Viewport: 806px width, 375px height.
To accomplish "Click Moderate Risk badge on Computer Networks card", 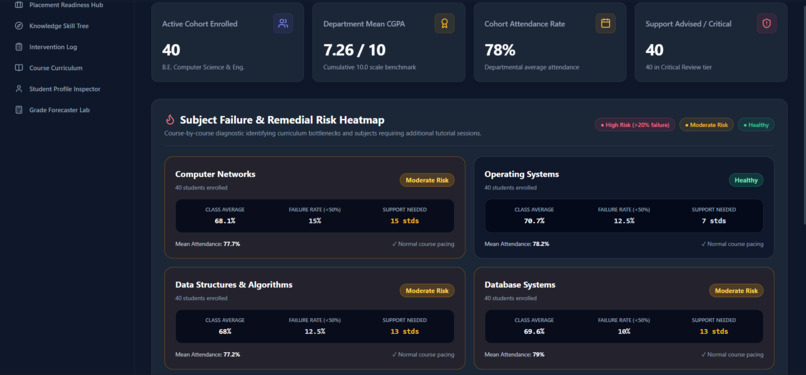I will tap(427, 180).
